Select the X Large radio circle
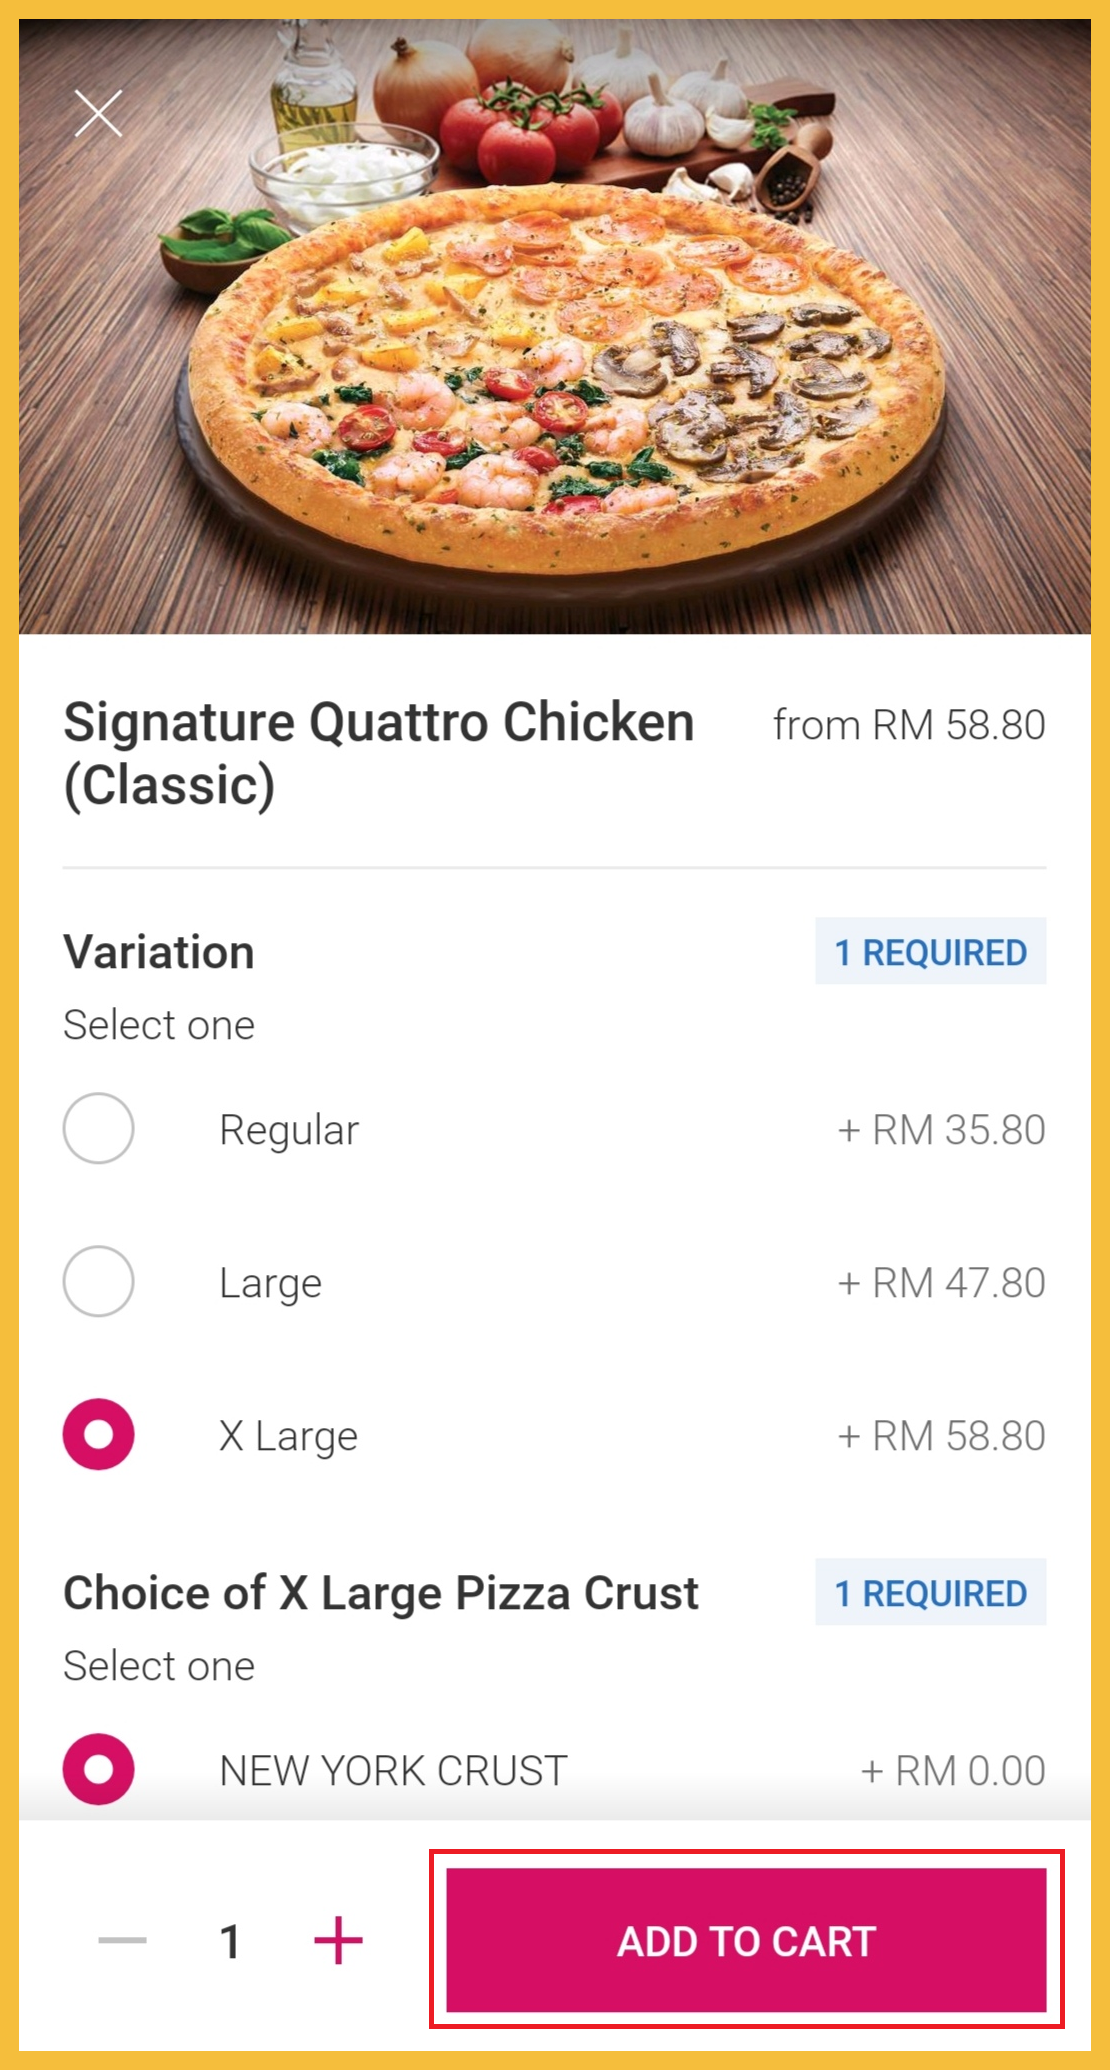The width and height of the screenshot is (1110, 2070). click(98, 1434)
